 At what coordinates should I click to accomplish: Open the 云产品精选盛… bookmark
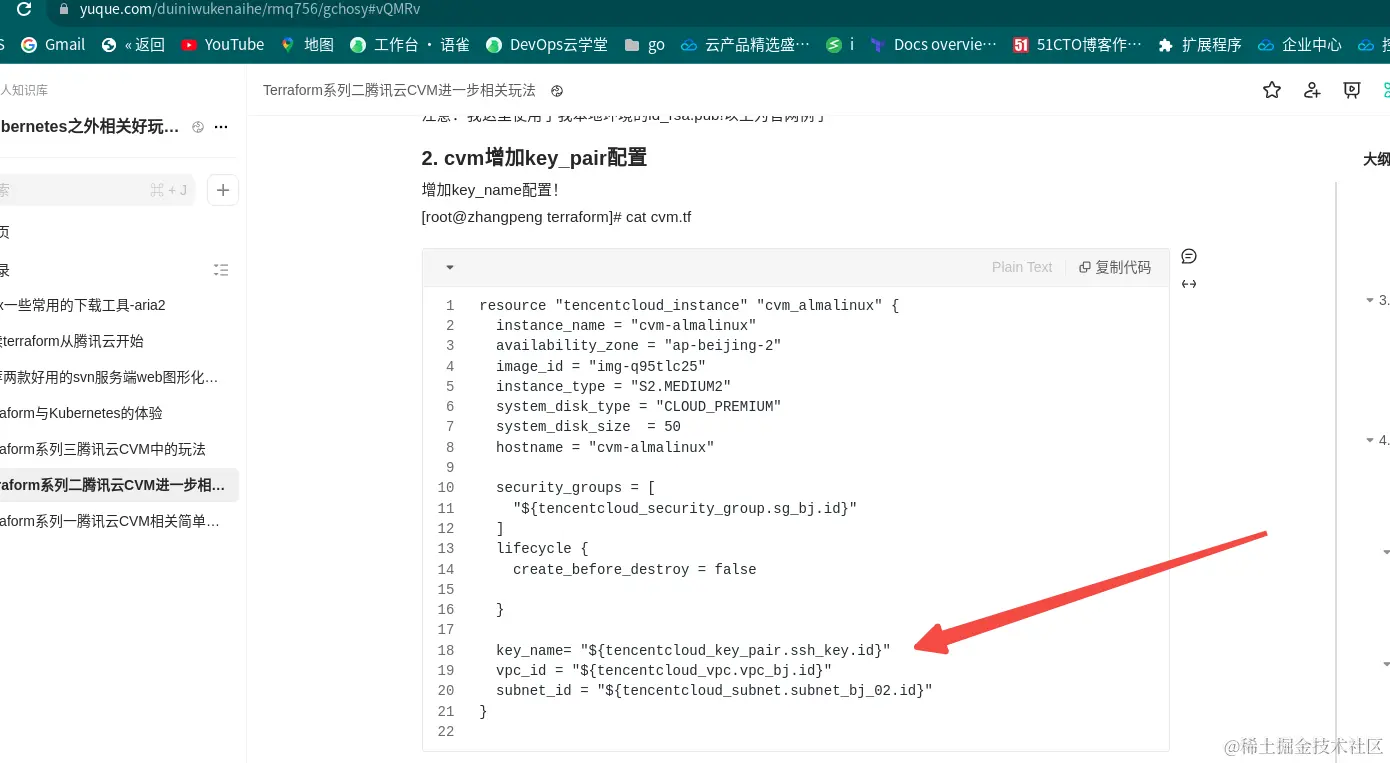click(745, 44)
